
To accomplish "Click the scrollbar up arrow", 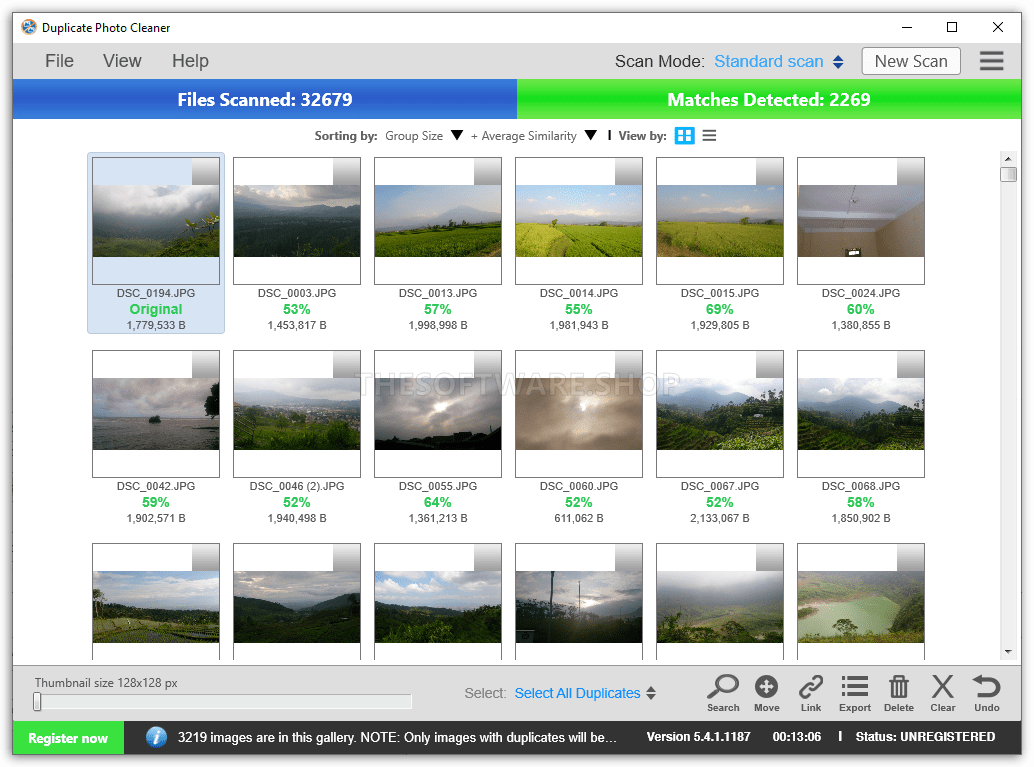I will pyautogui.click(x=1008, y=159).
